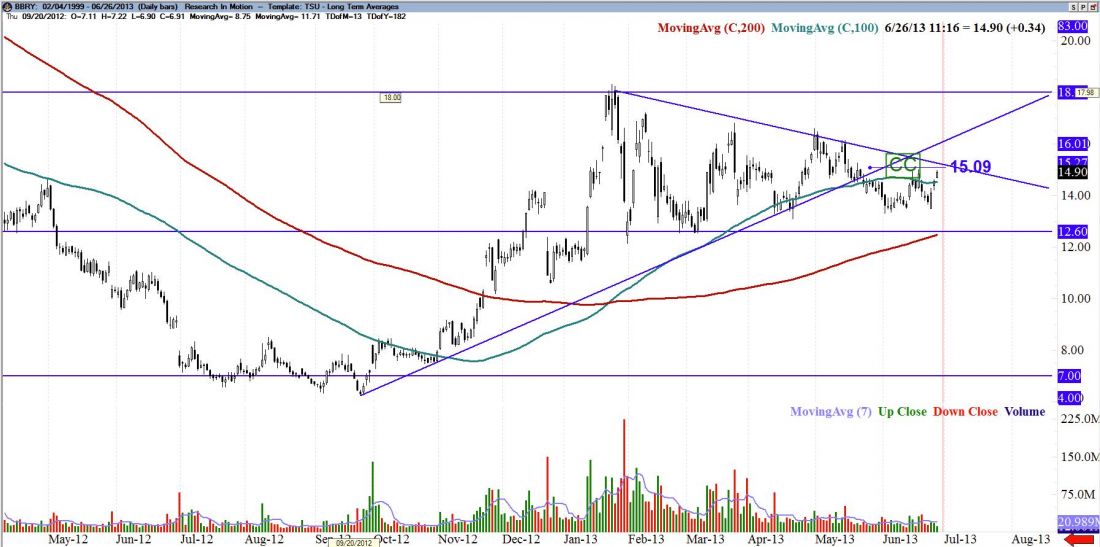The height and width of the screenshot is (547, 1100).
Task: Select the MovingAvg (C,200) legend label
Action: tap(710, 28)
